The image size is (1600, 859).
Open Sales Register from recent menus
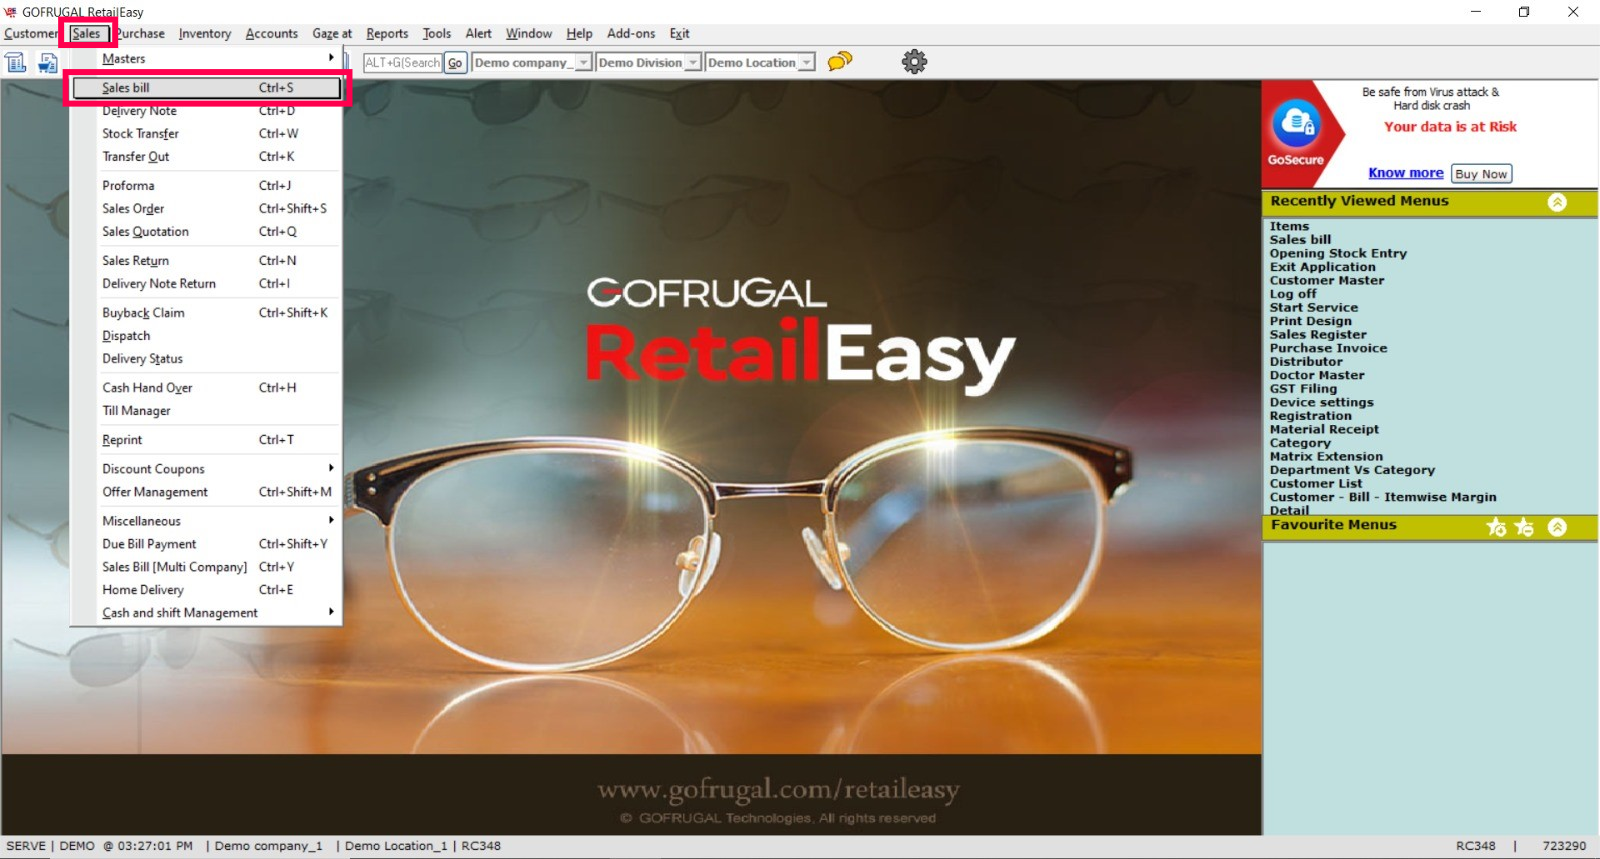coord(1318,335)
